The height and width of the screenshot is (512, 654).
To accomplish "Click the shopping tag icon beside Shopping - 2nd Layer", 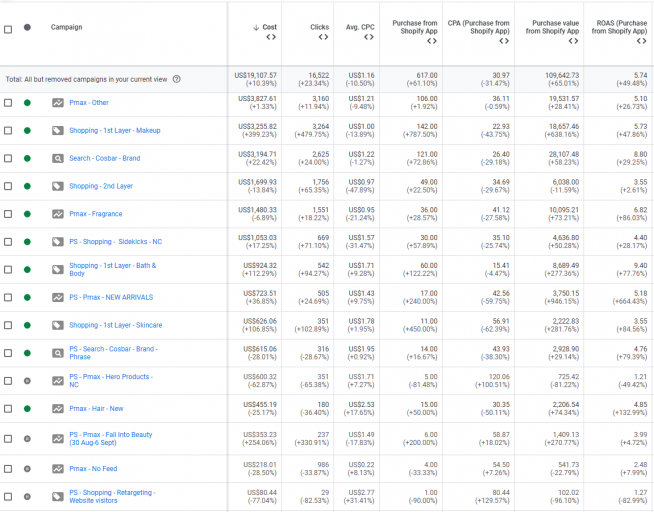I will (x=58, y=186).
